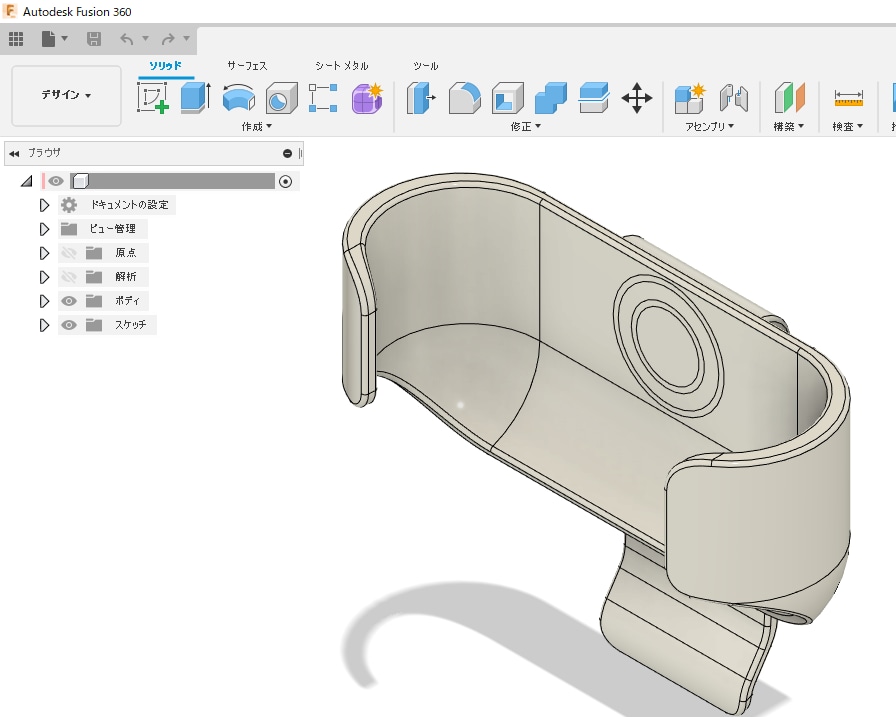
Task: Open the File menu icon
Action: [49, 39]
